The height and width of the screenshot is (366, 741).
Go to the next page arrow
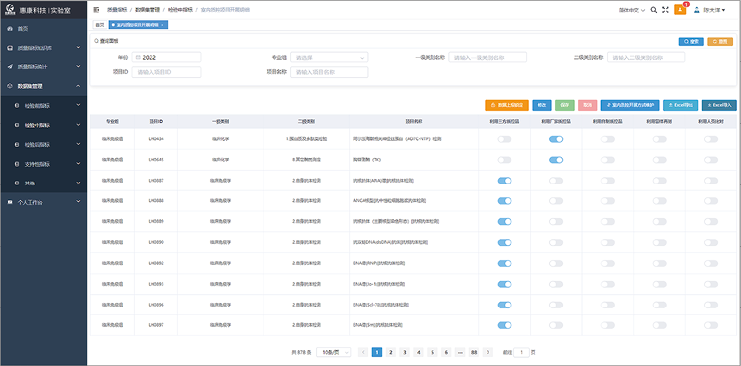pyautogui.click(x=488, y=352)
